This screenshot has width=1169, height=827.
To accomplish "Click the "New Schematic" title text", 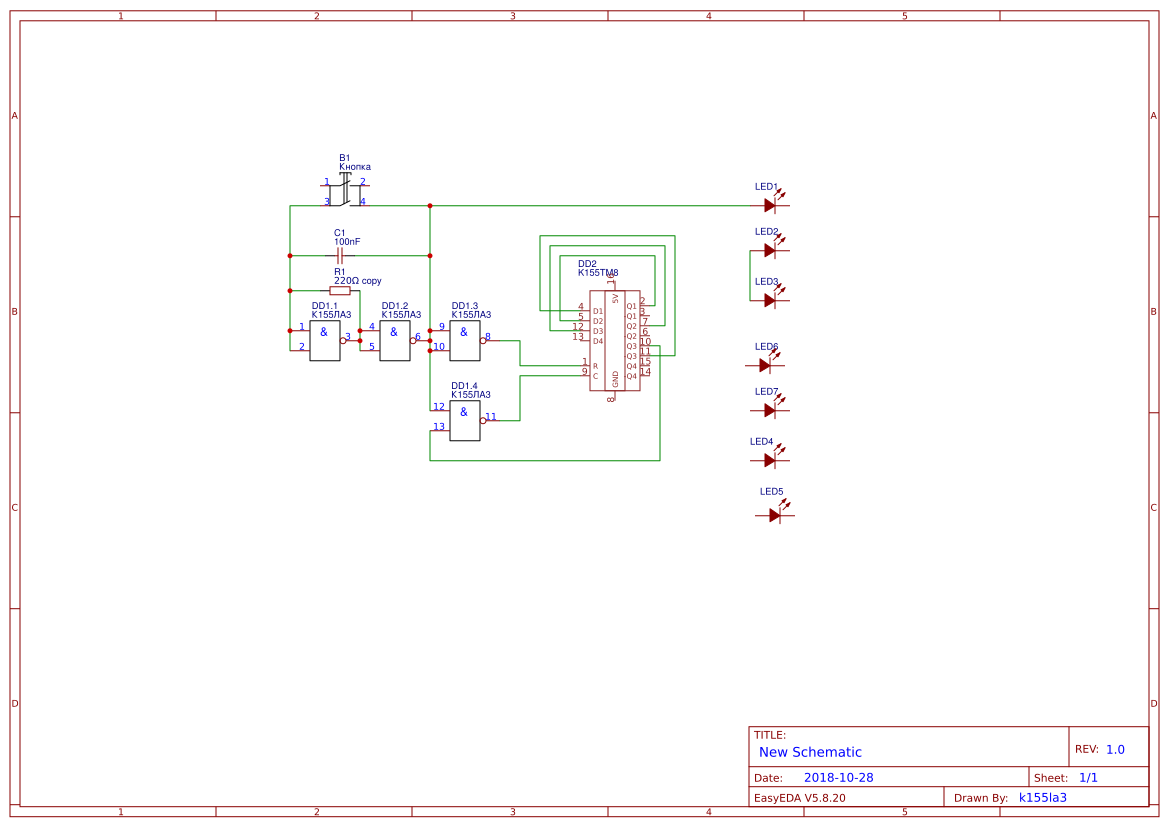I will click(810, 752).
